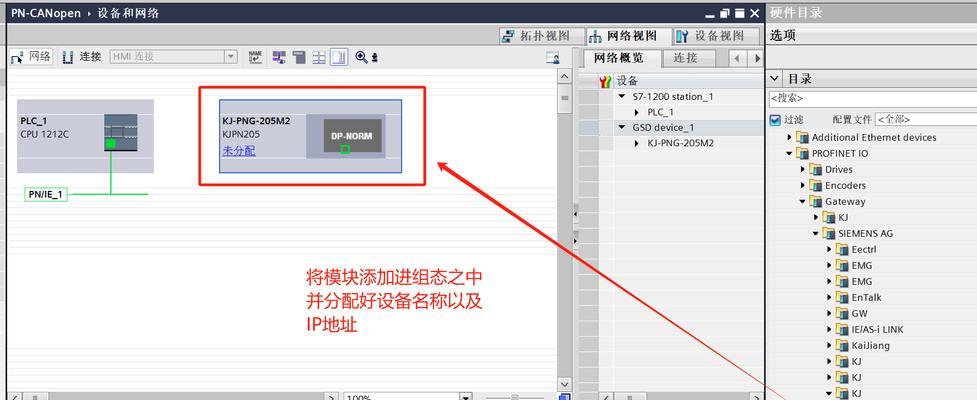The height and width of the screenshot is (400, 977).
Task: Click the Encoders folder icon
Action: (x=816, y=186)
